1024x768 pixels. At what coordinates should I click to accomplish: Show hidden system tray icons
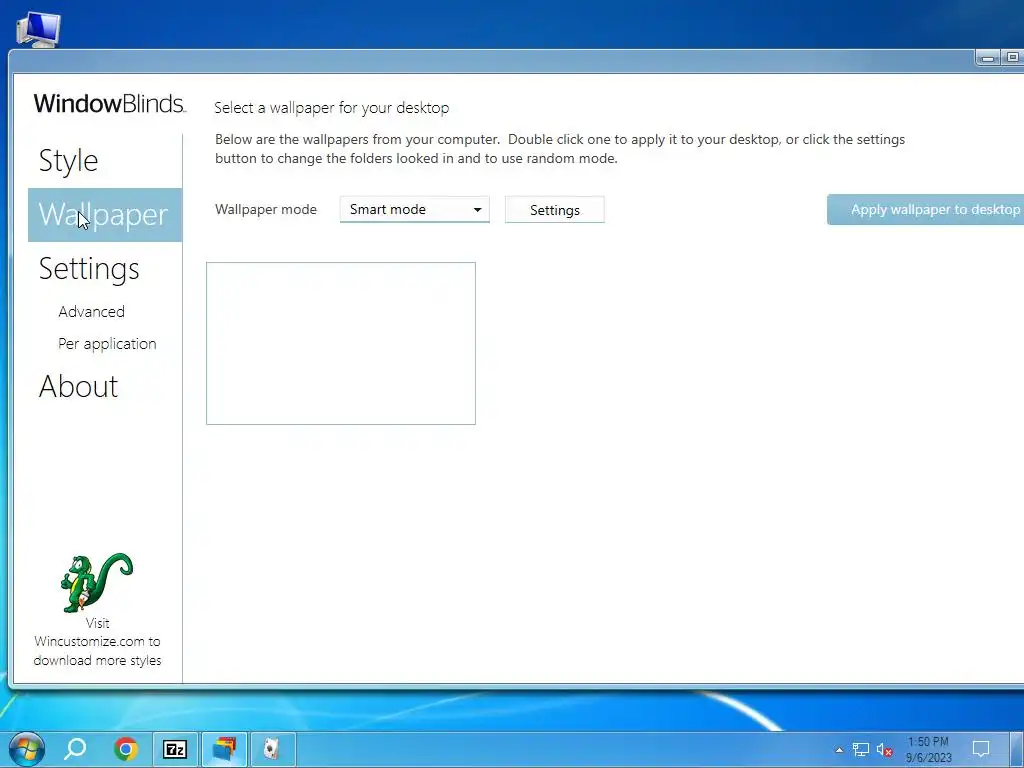(x=839, y=750)
